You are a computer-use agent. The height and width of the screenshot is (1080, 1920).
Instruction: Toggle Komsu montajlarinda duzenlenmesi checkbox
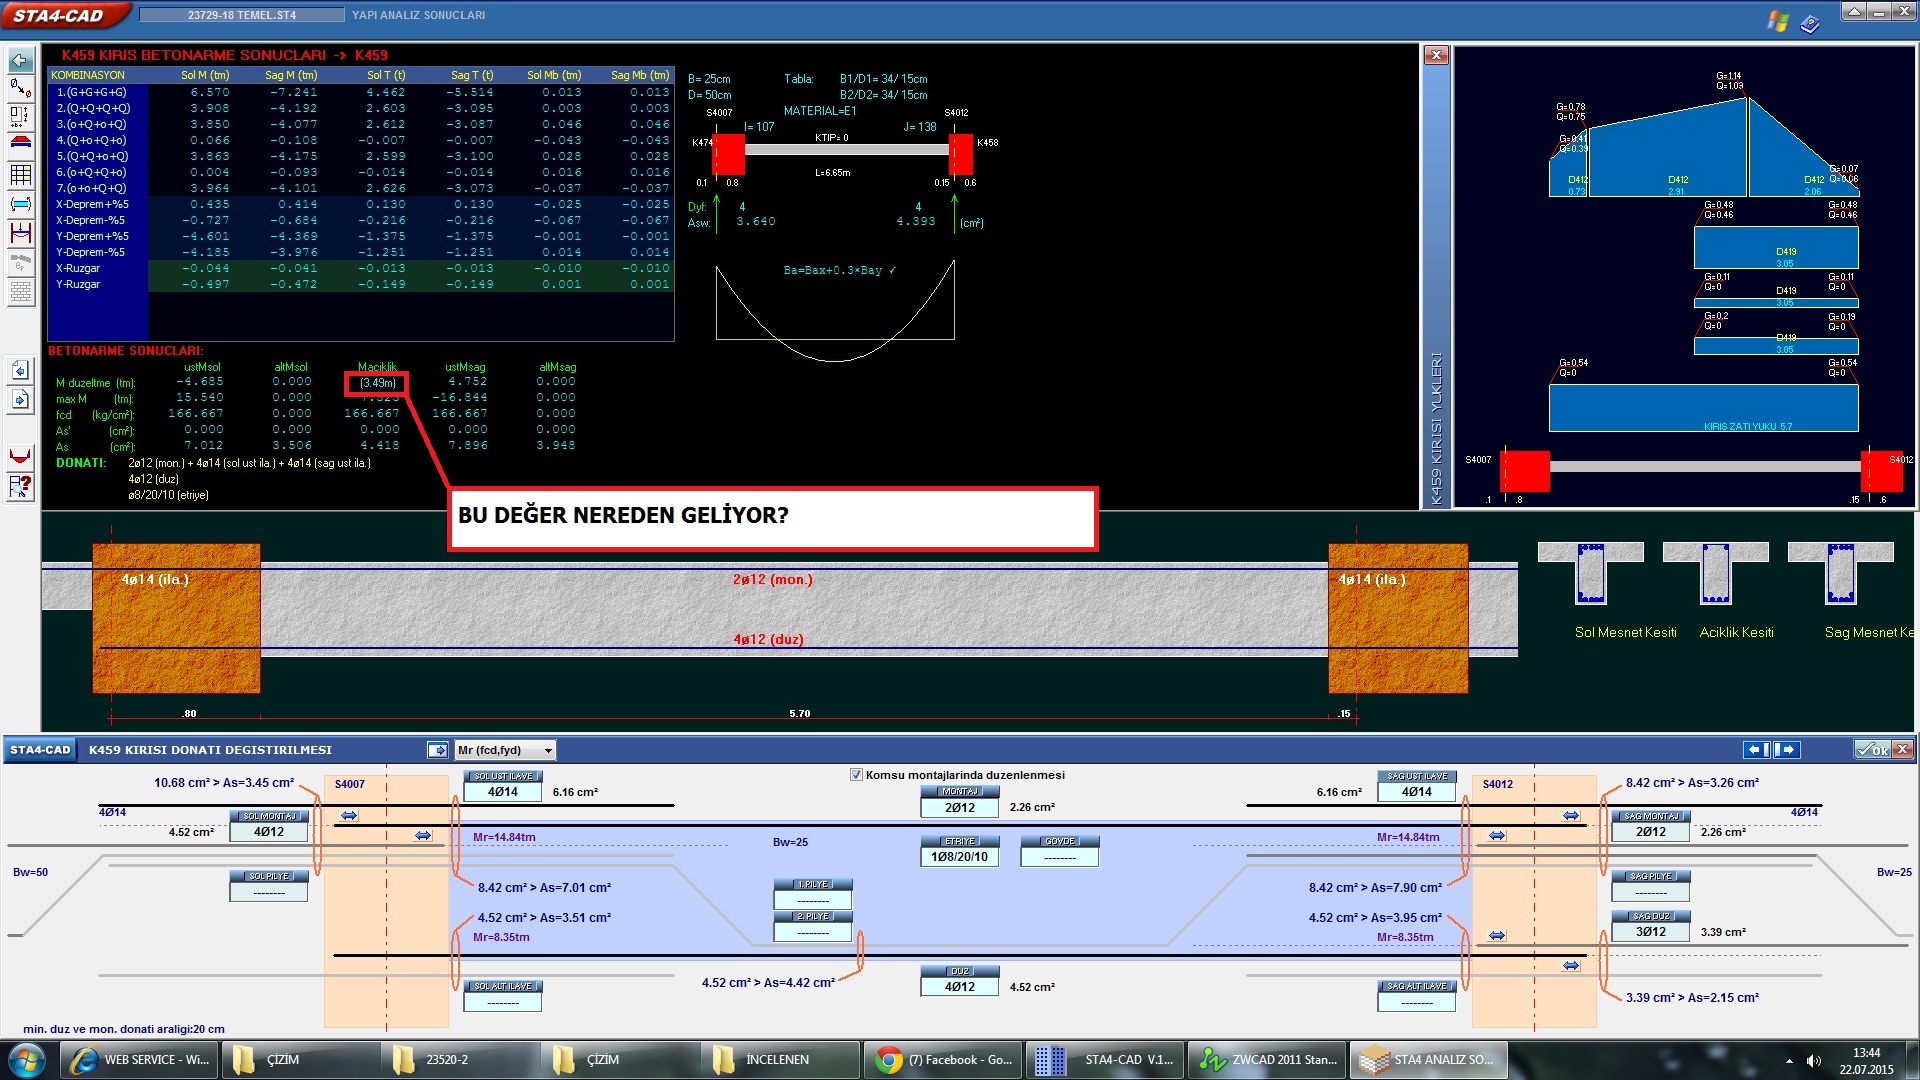856,775
